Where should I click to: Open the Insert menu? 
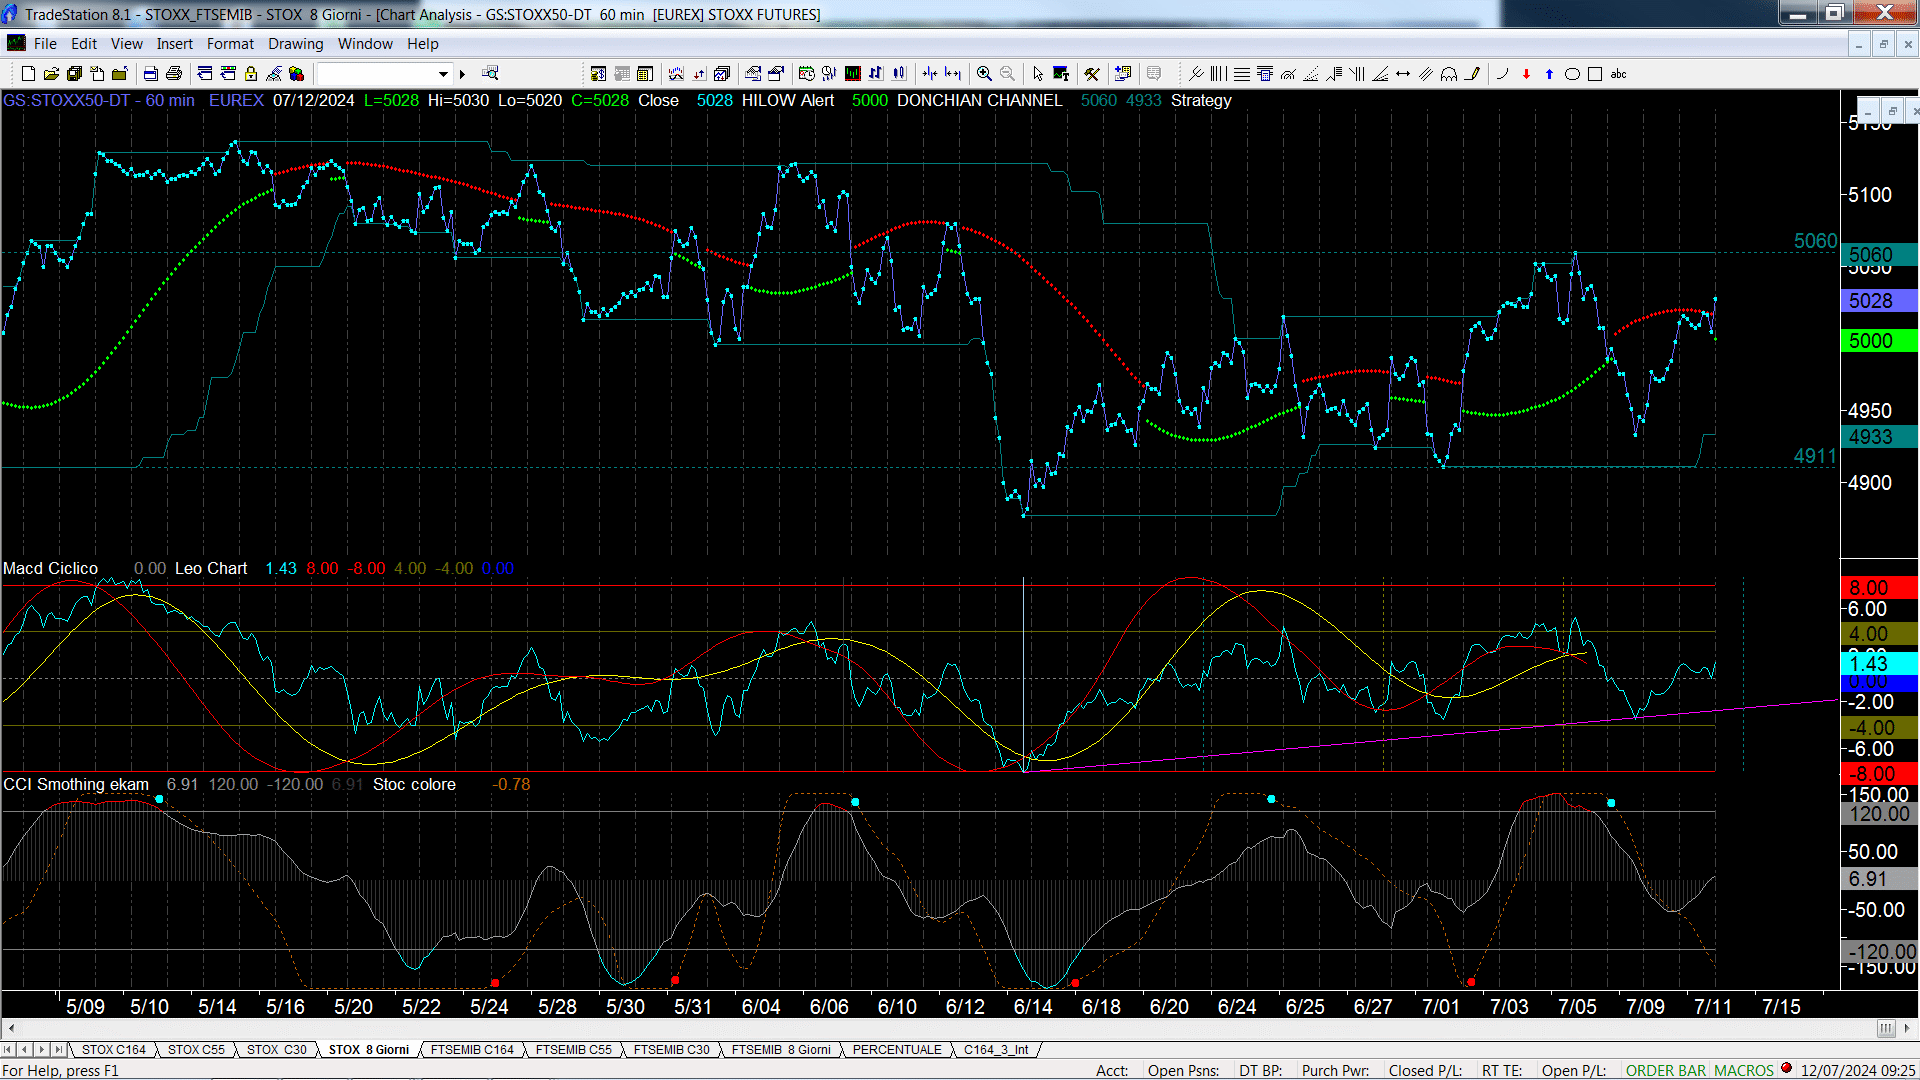[x=174, y=43]
